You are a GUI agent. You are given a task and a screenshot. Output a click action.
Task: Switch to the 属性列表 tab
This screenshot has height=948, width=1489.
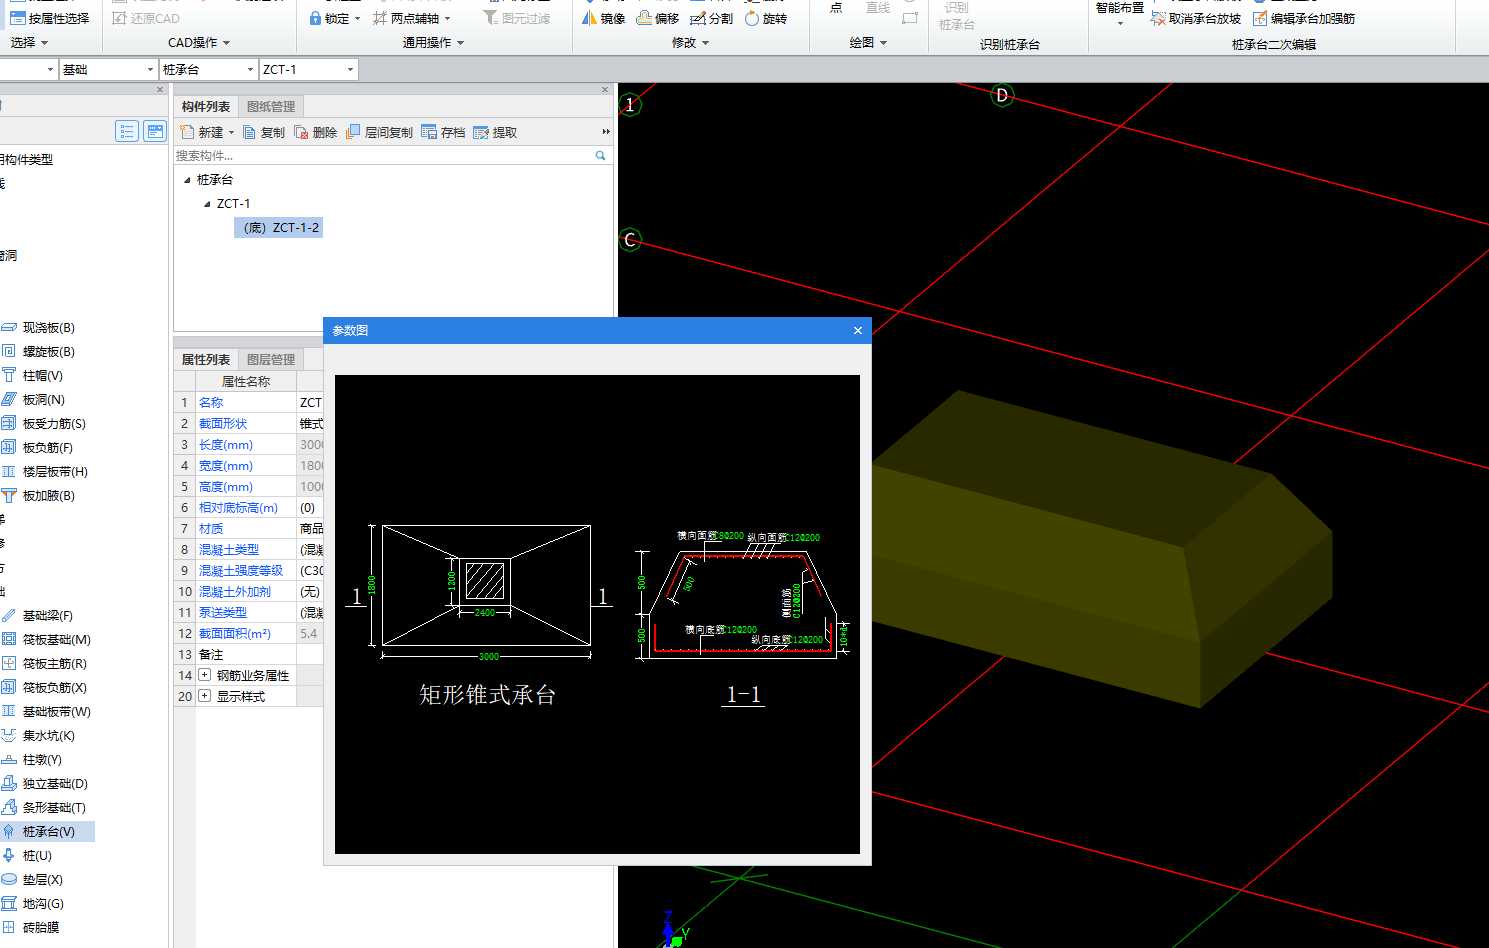click(206, 359)
